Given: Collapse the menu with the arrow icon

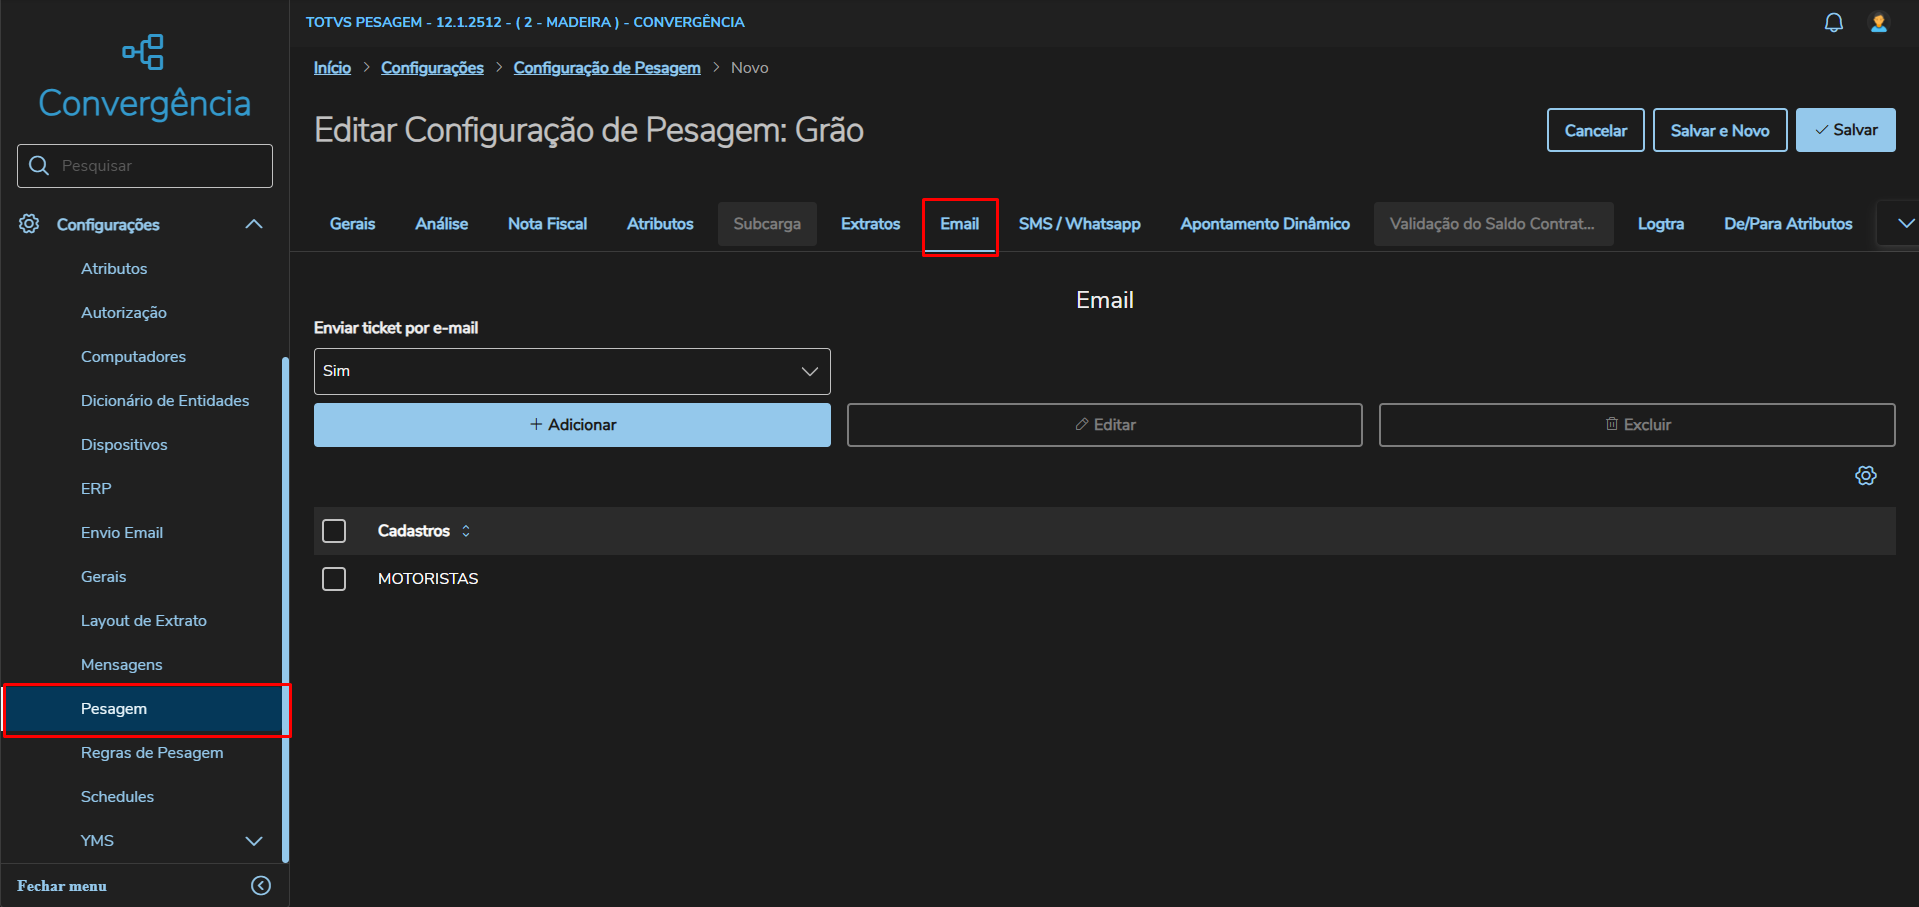Looking at the screenshot, I should 261,885.
